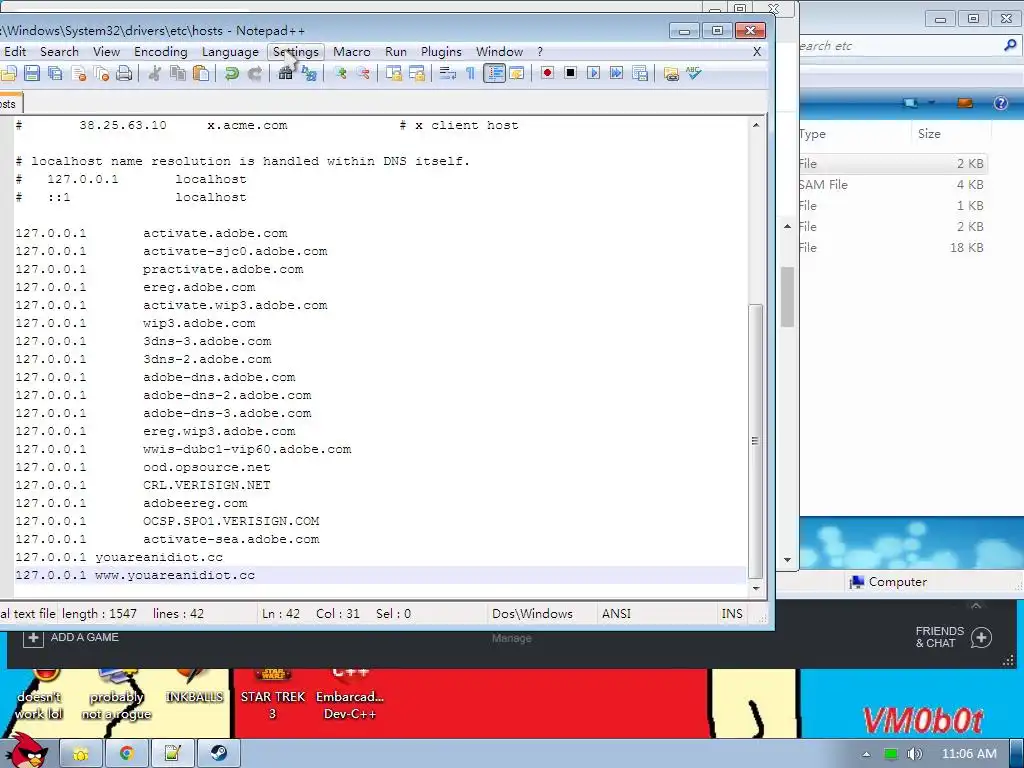Open the Window menu

499,52
